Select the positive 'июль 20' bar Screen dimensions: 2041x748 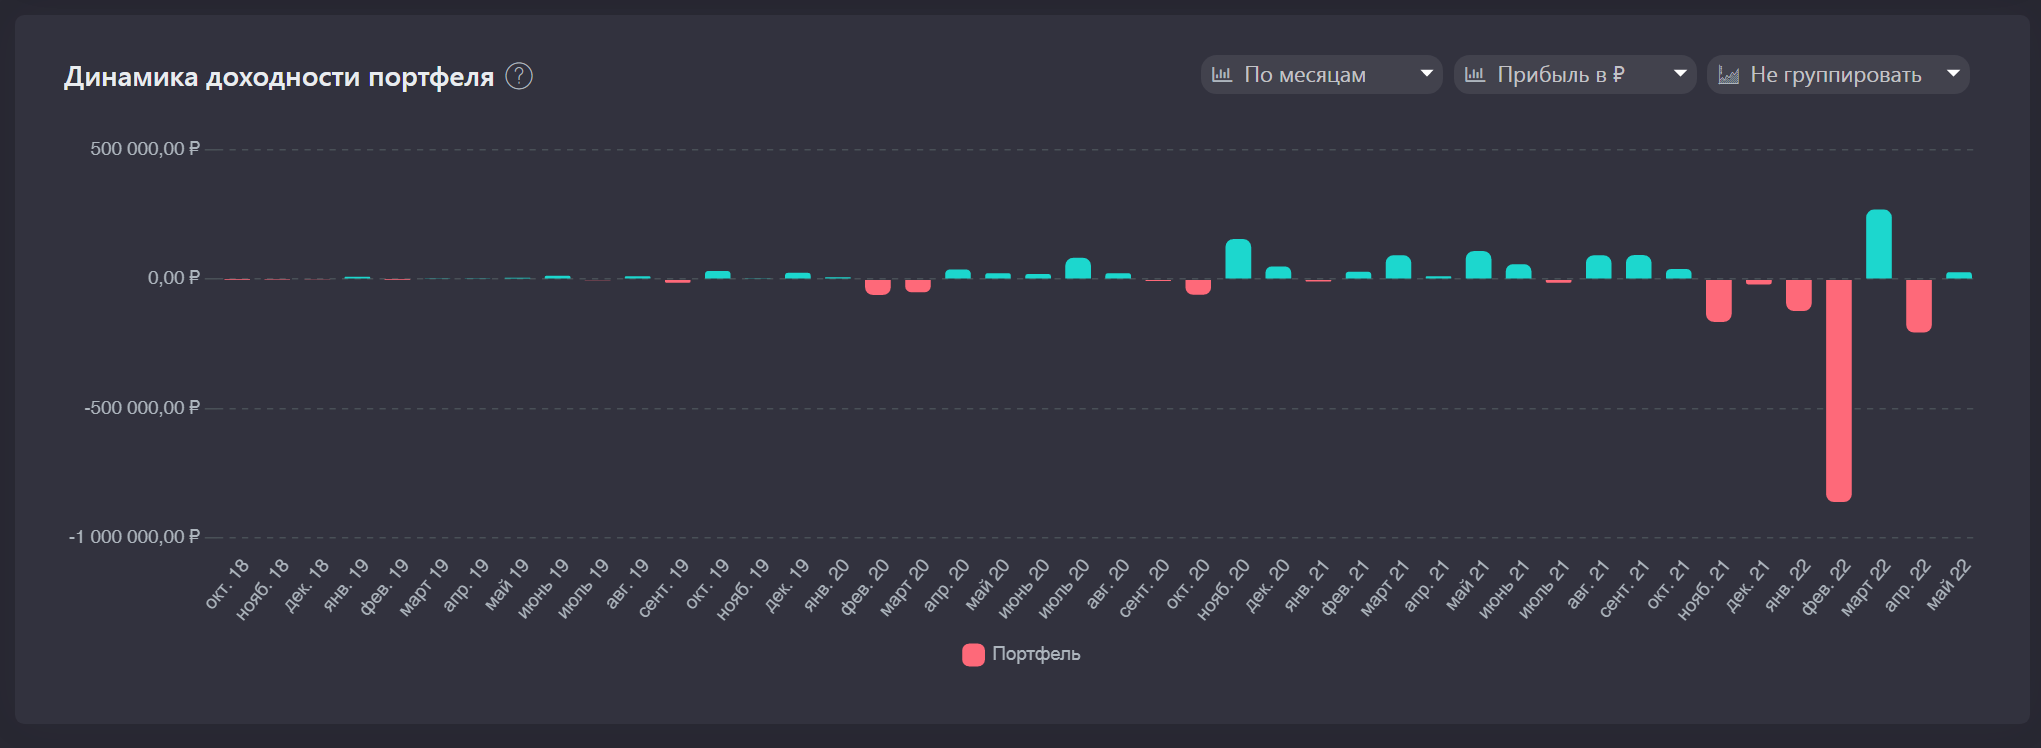coord(1078,268)
